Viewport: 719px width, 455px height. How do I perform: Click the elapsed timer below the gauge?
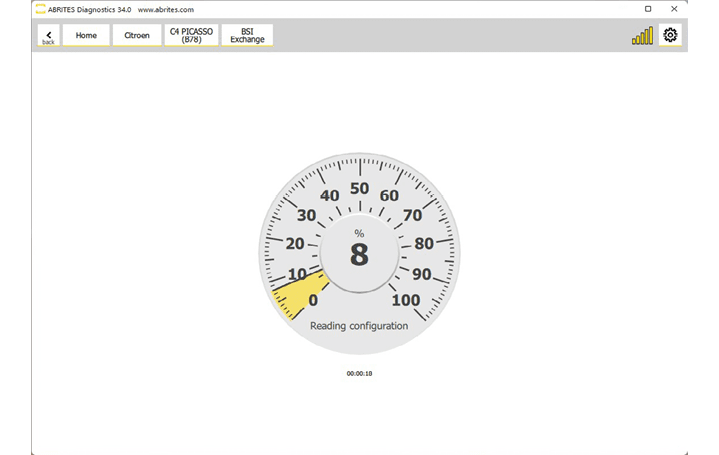click(359, 373)
